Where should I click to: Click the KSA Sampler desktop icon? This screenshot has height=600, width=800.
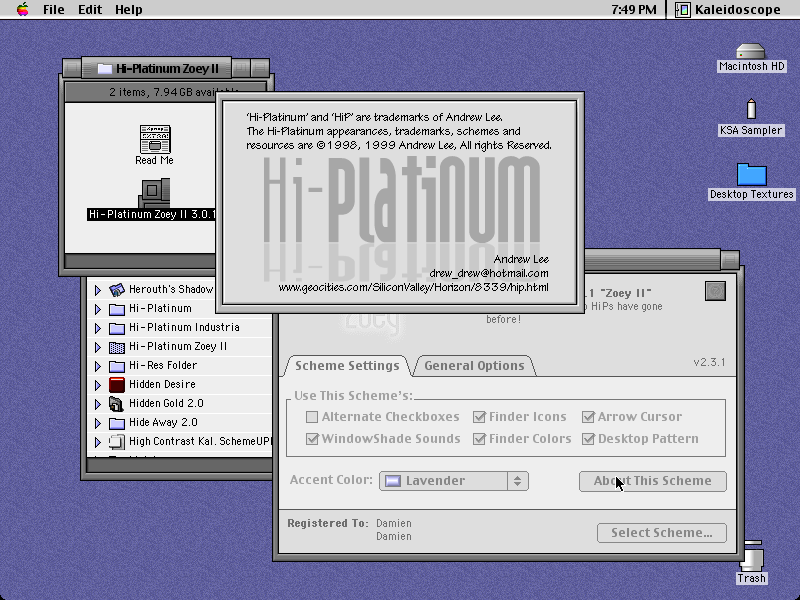pos(751,109)
